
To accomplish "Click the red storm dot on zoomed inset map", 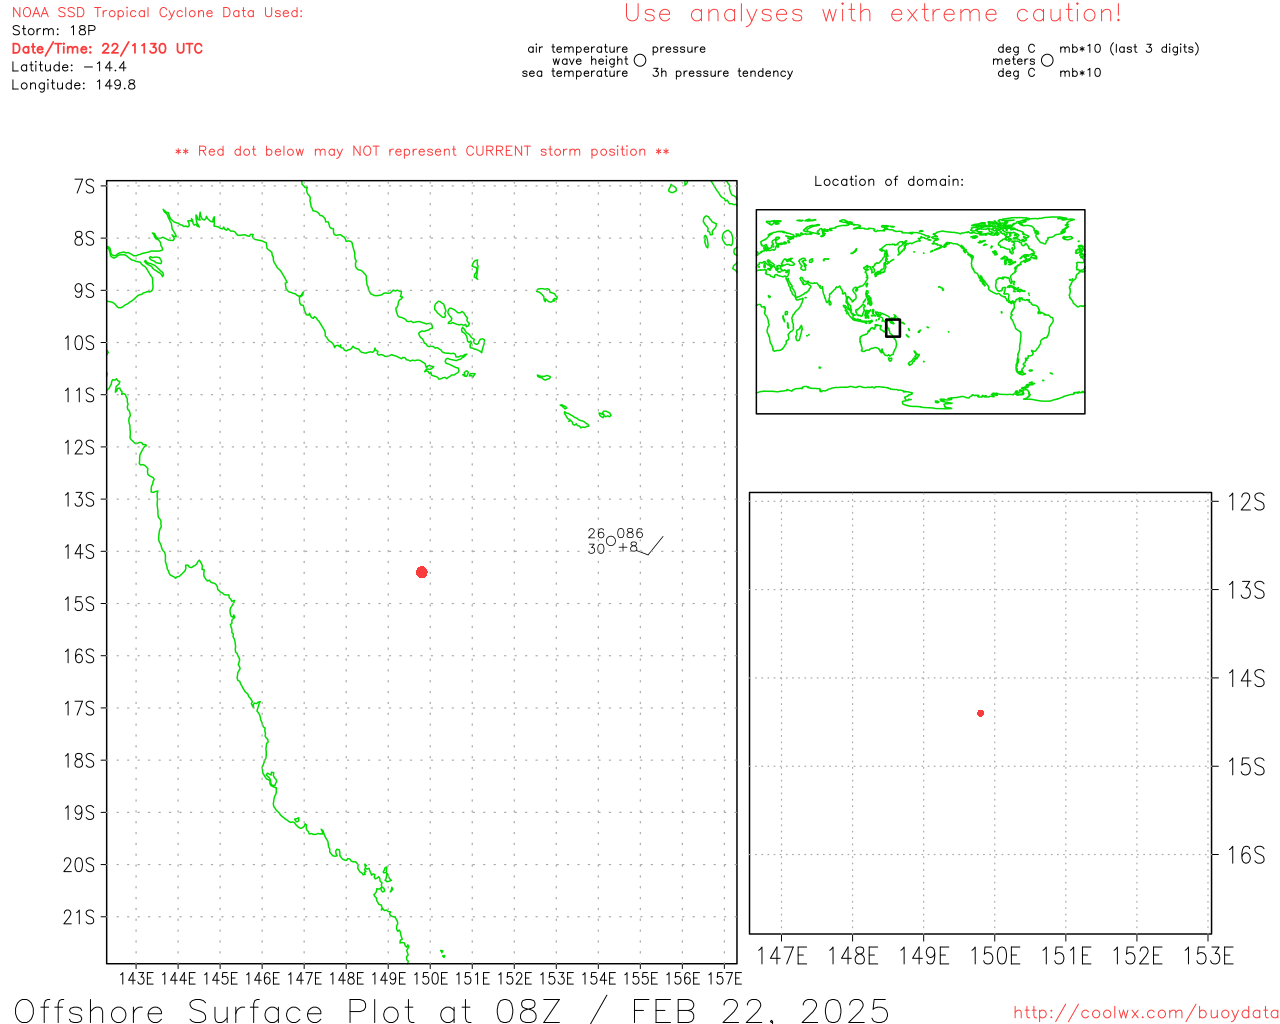I will [x=981, y=713].
